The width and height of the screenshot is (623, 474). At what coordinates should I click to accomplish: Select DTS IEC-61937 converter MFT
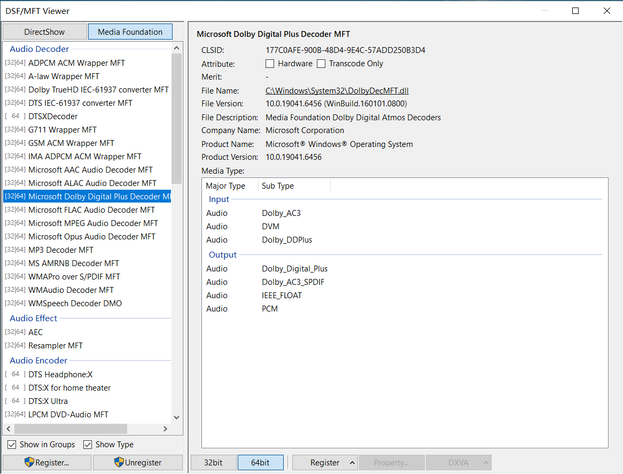tap(87, 103)
